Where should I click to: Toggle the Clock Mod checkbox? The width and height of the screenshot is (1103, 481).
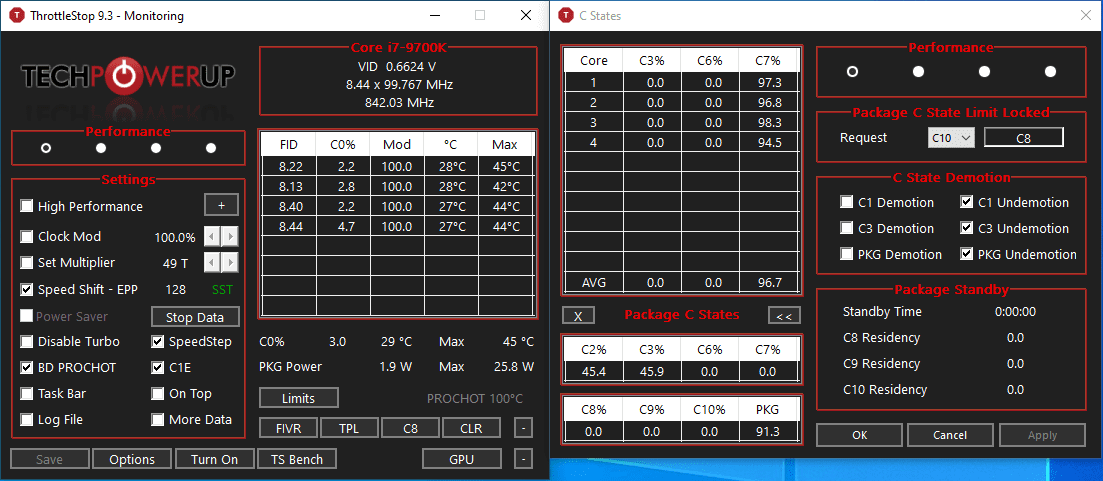point(27,236)
